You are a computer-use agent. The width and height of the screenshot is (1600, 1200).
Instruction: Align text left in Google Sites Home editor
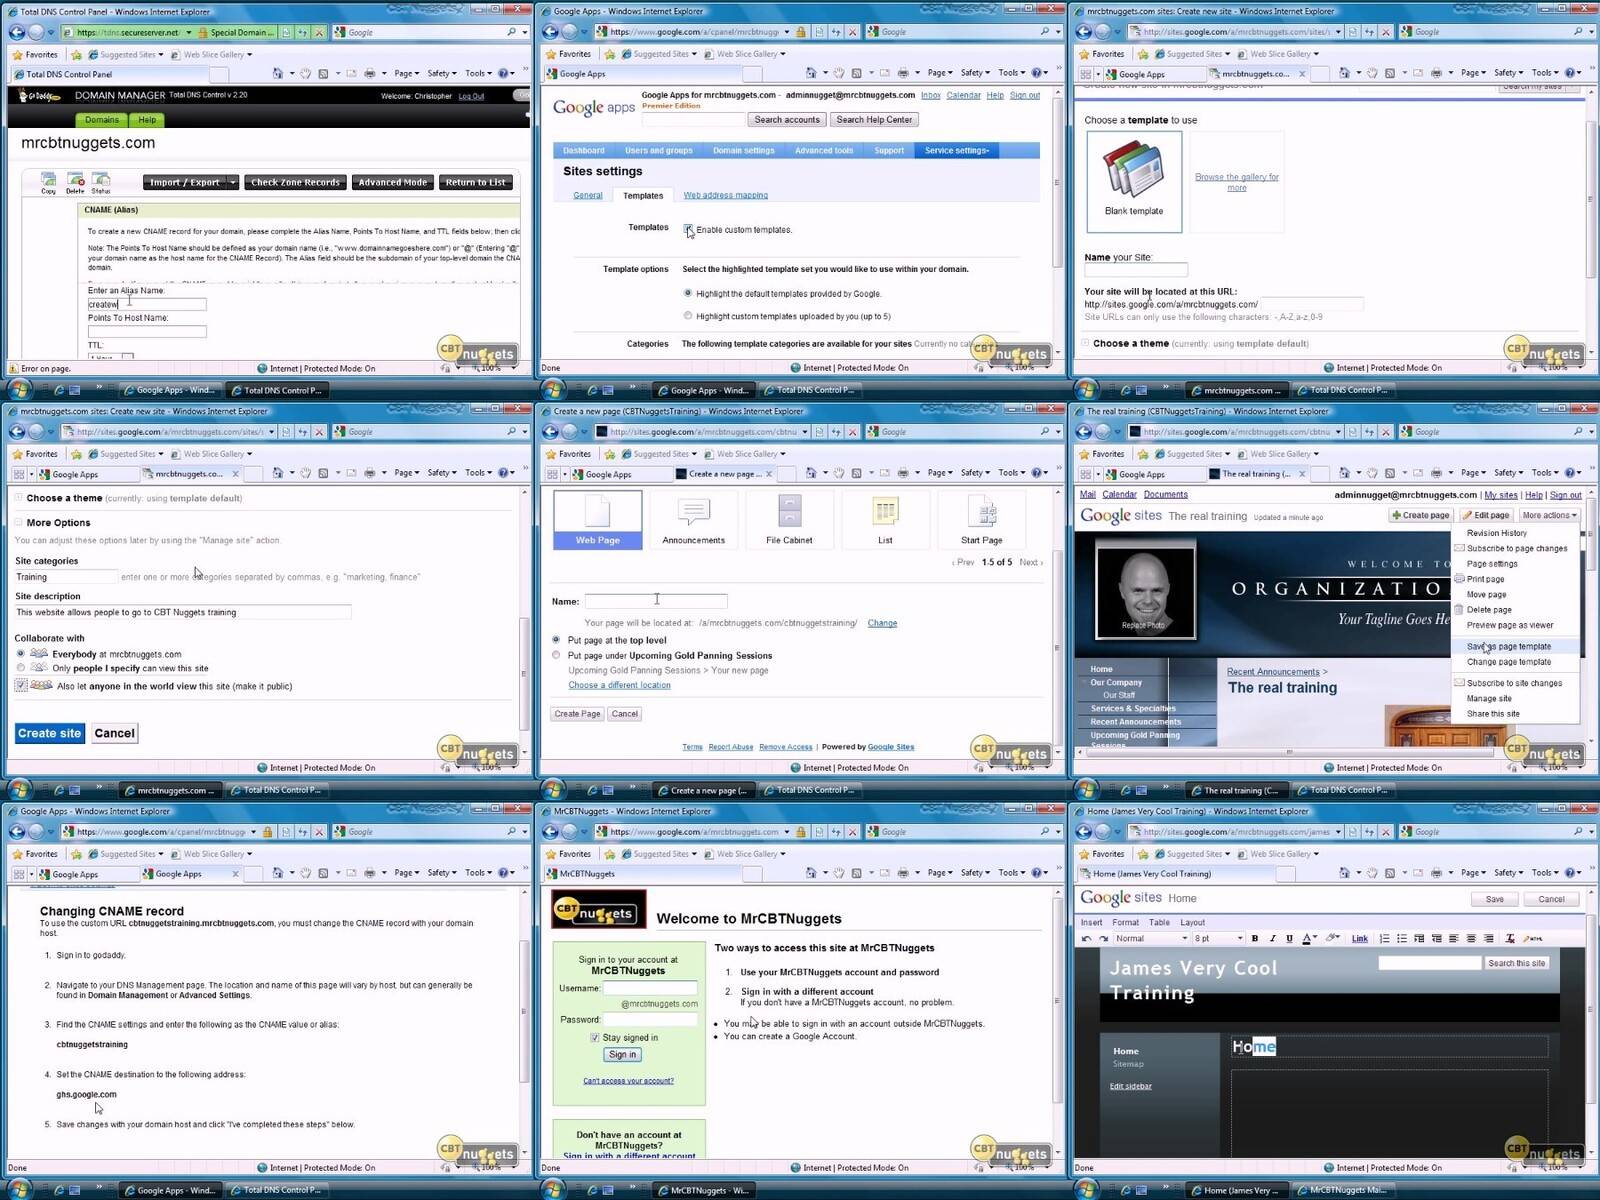(1453, 938)
